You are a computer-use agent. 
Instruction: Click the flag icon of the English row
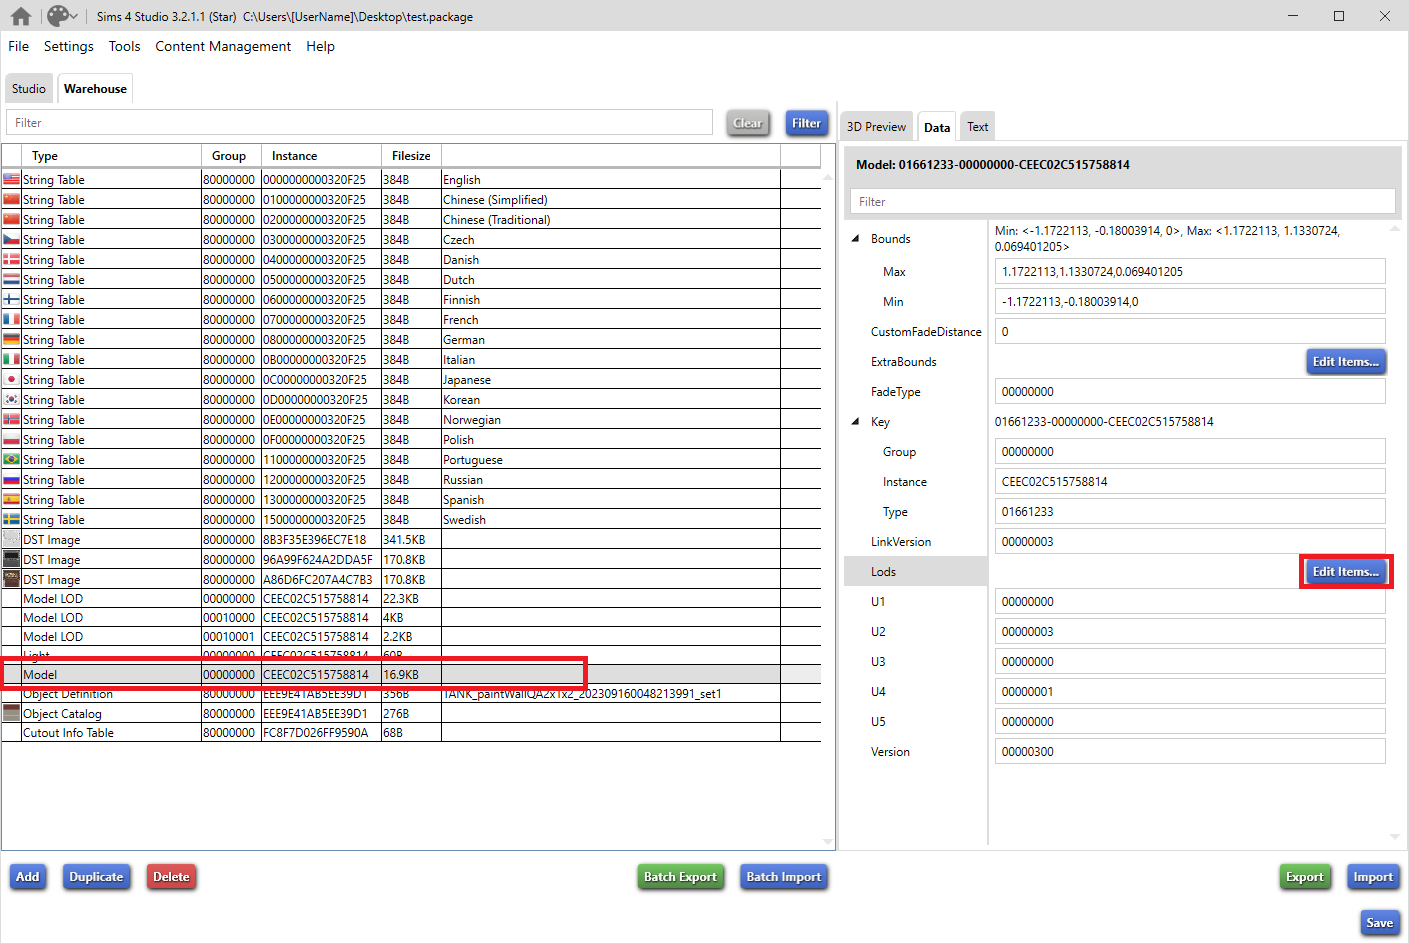(x=11, y=180)
